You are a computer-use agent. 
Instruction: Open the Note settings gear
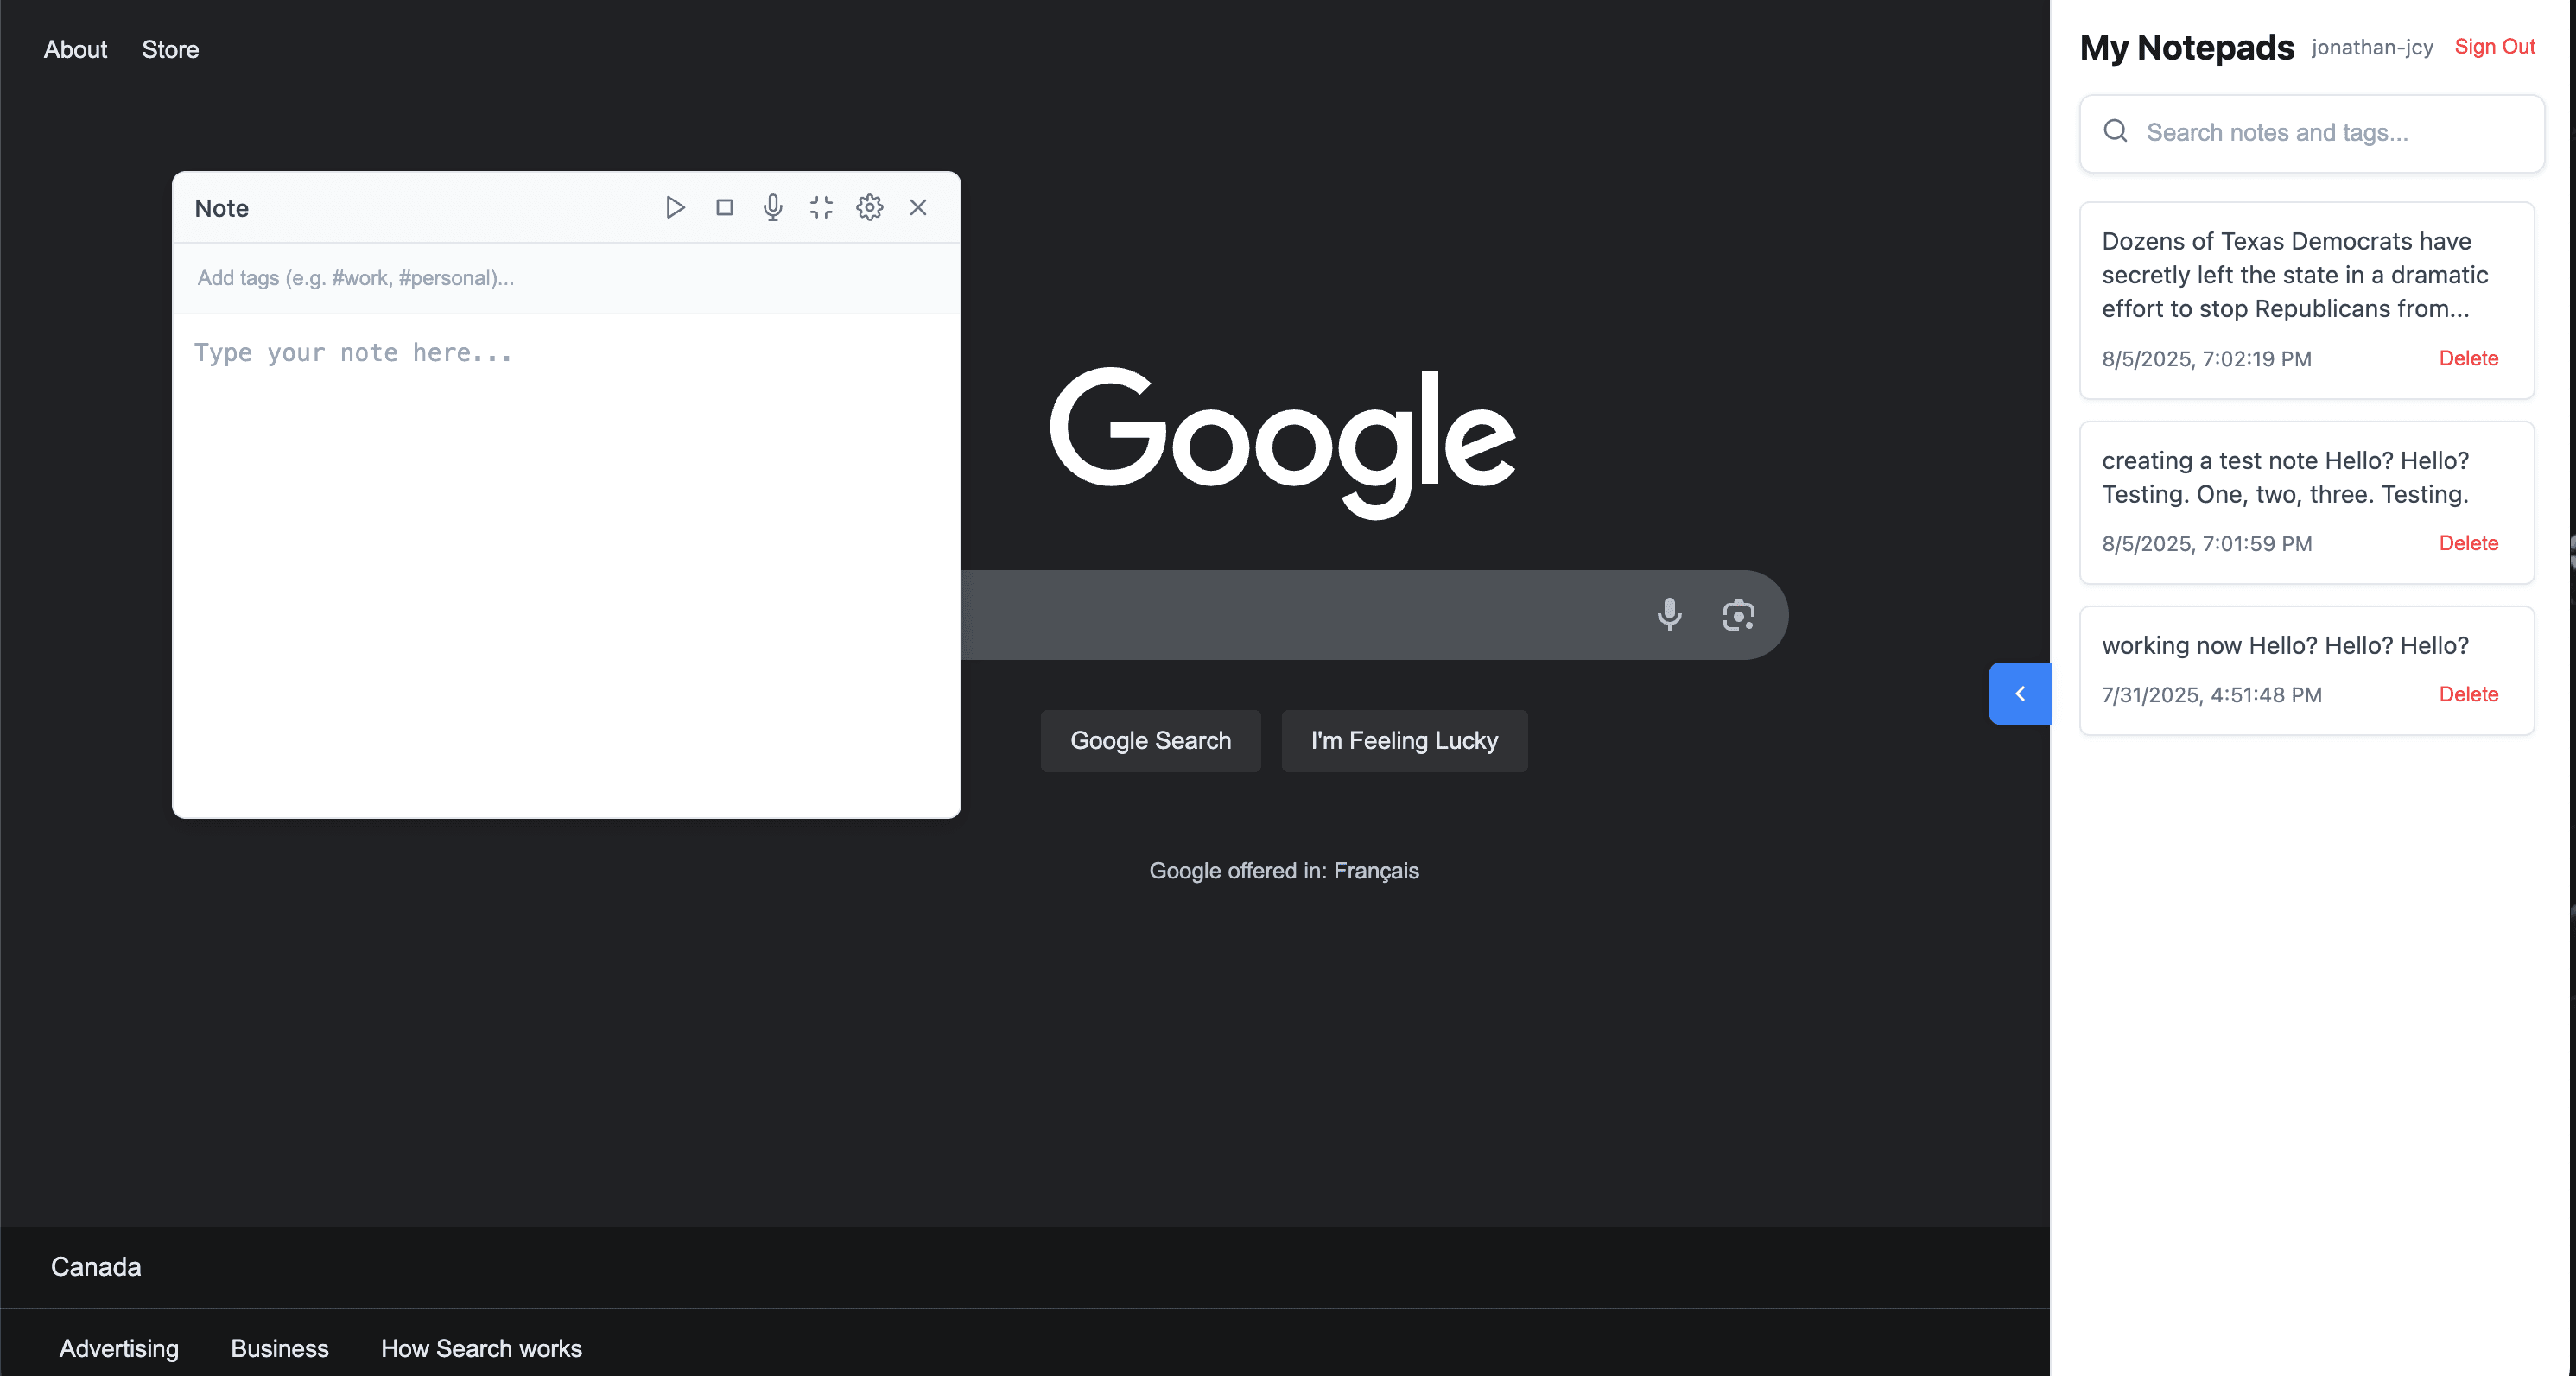(869, 208)
